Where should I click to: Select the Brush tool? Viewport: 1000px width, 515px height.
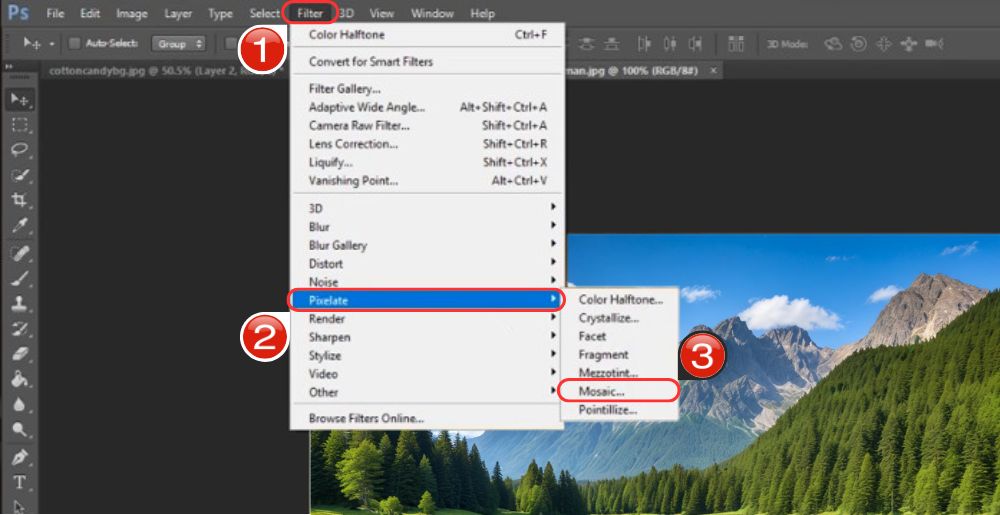[19, 279]
